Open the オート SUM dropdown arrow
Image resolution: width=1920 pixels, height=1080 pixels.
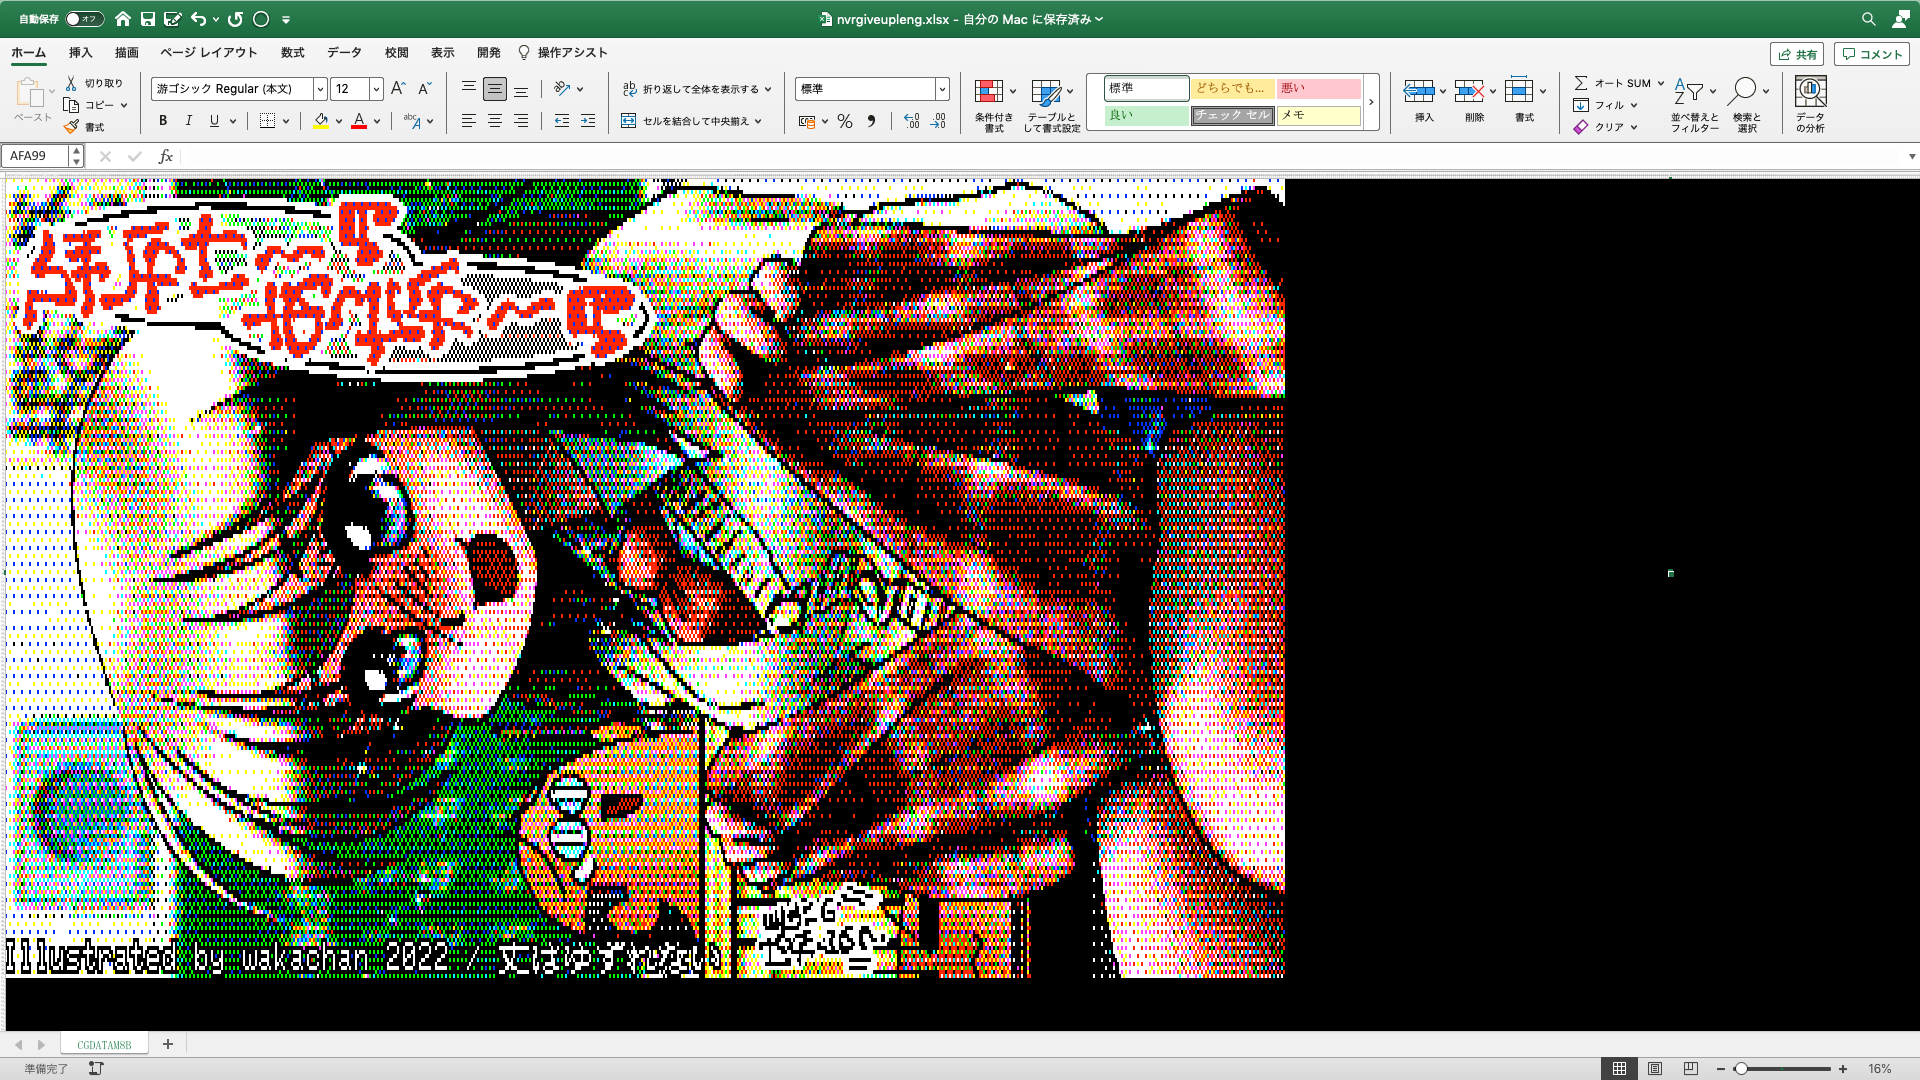click(1661, 83)
